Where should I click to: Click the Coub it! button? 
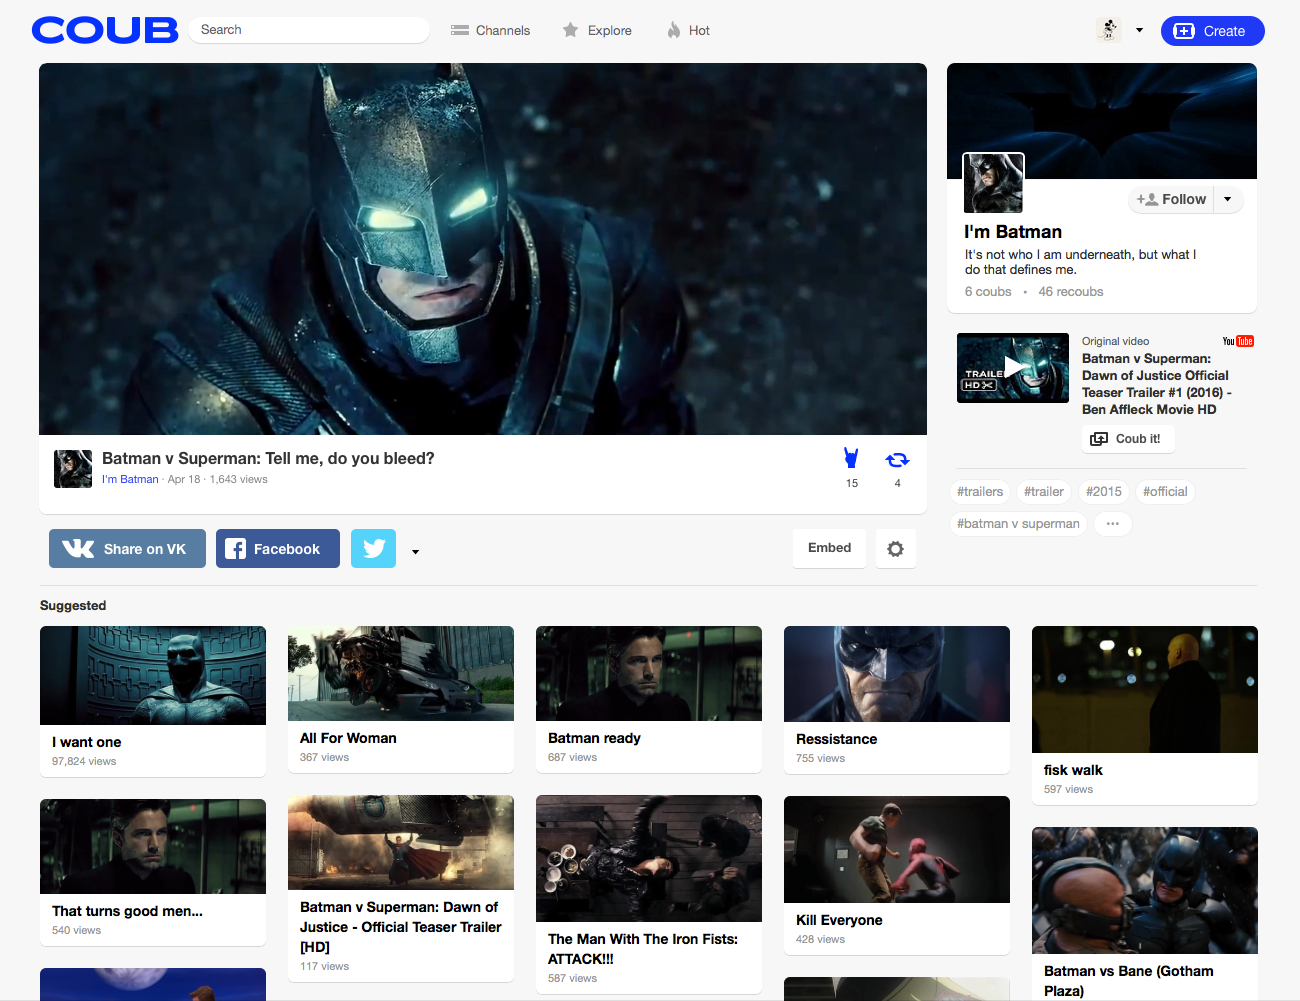click(x=1127, y=439)
